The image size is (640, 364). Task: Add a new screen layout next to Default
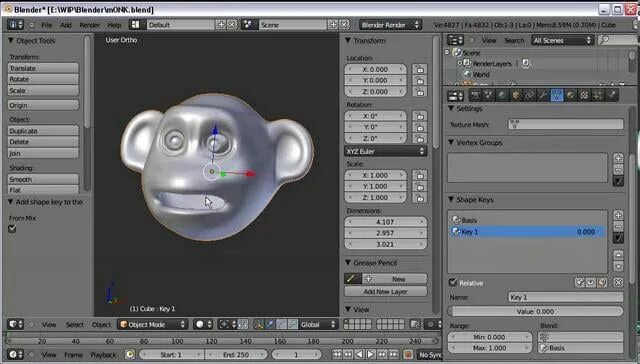pos(221,25)
